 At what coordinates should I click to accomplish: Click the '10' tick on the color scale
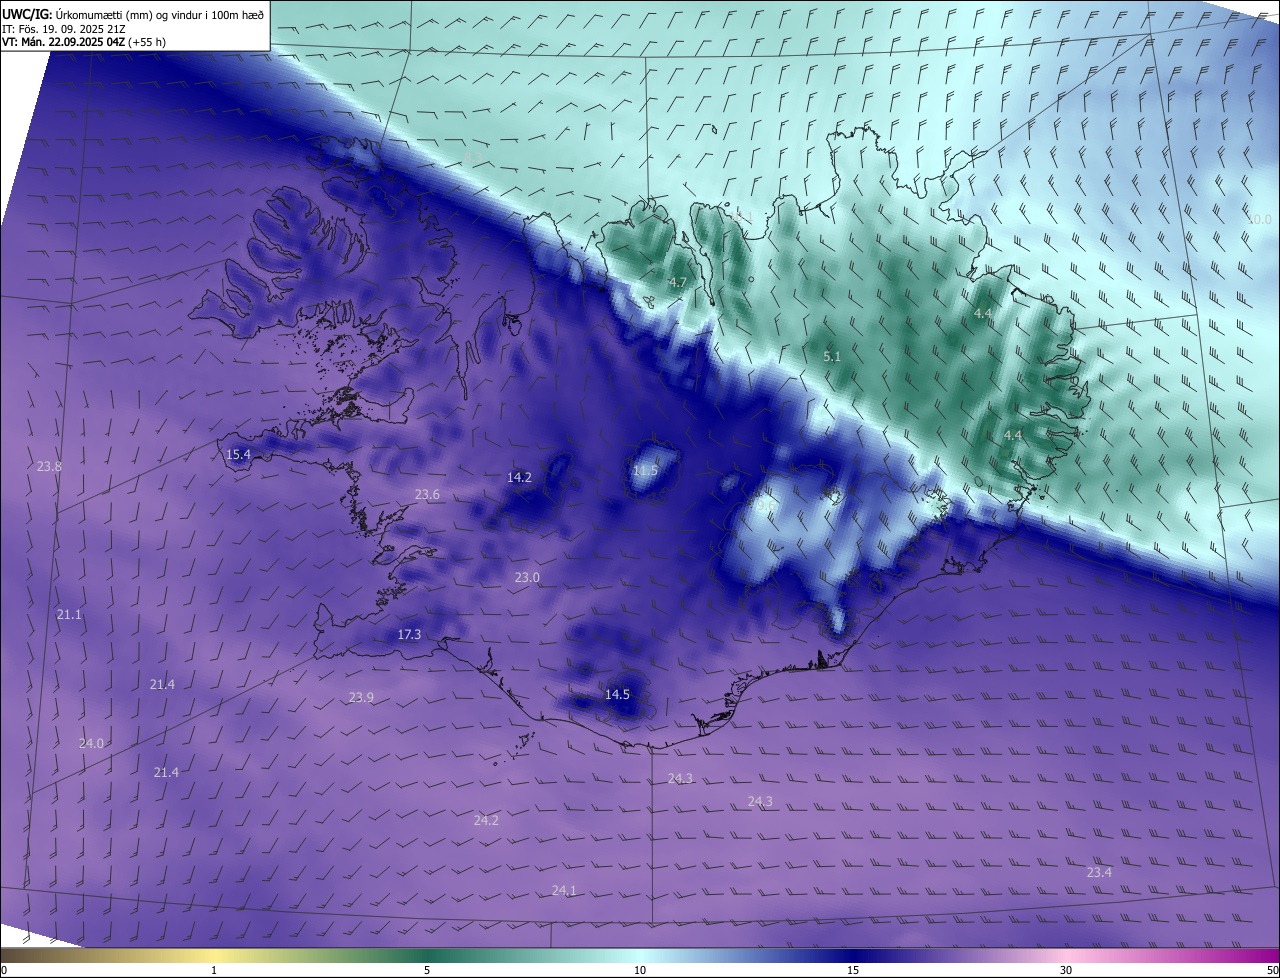pos(640,970)
